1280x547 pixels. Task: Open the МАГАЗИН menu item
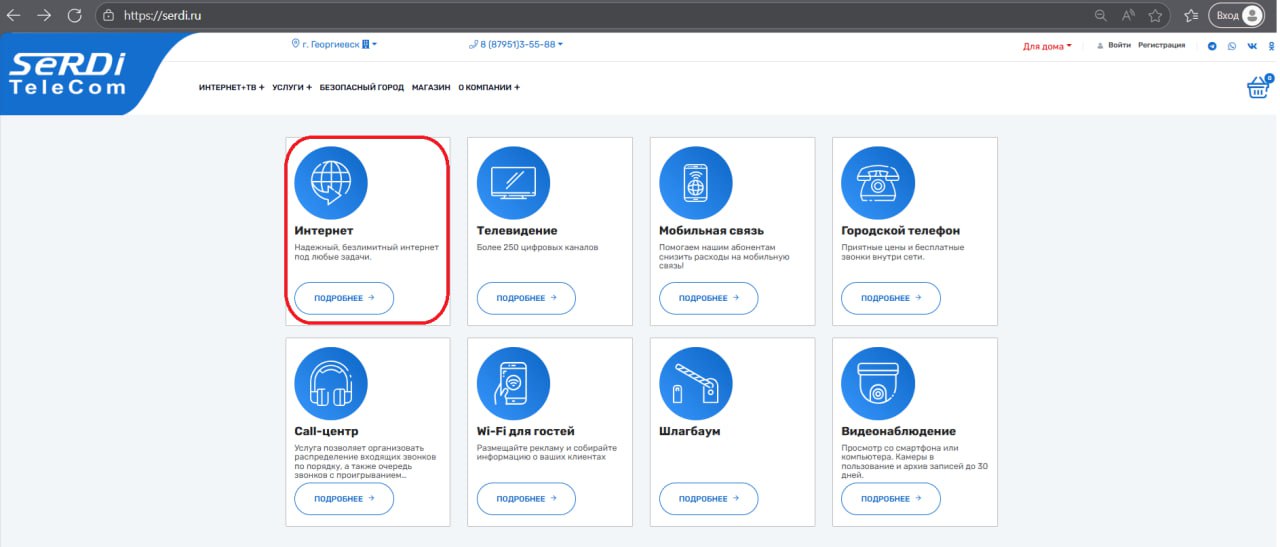(431, 88)
